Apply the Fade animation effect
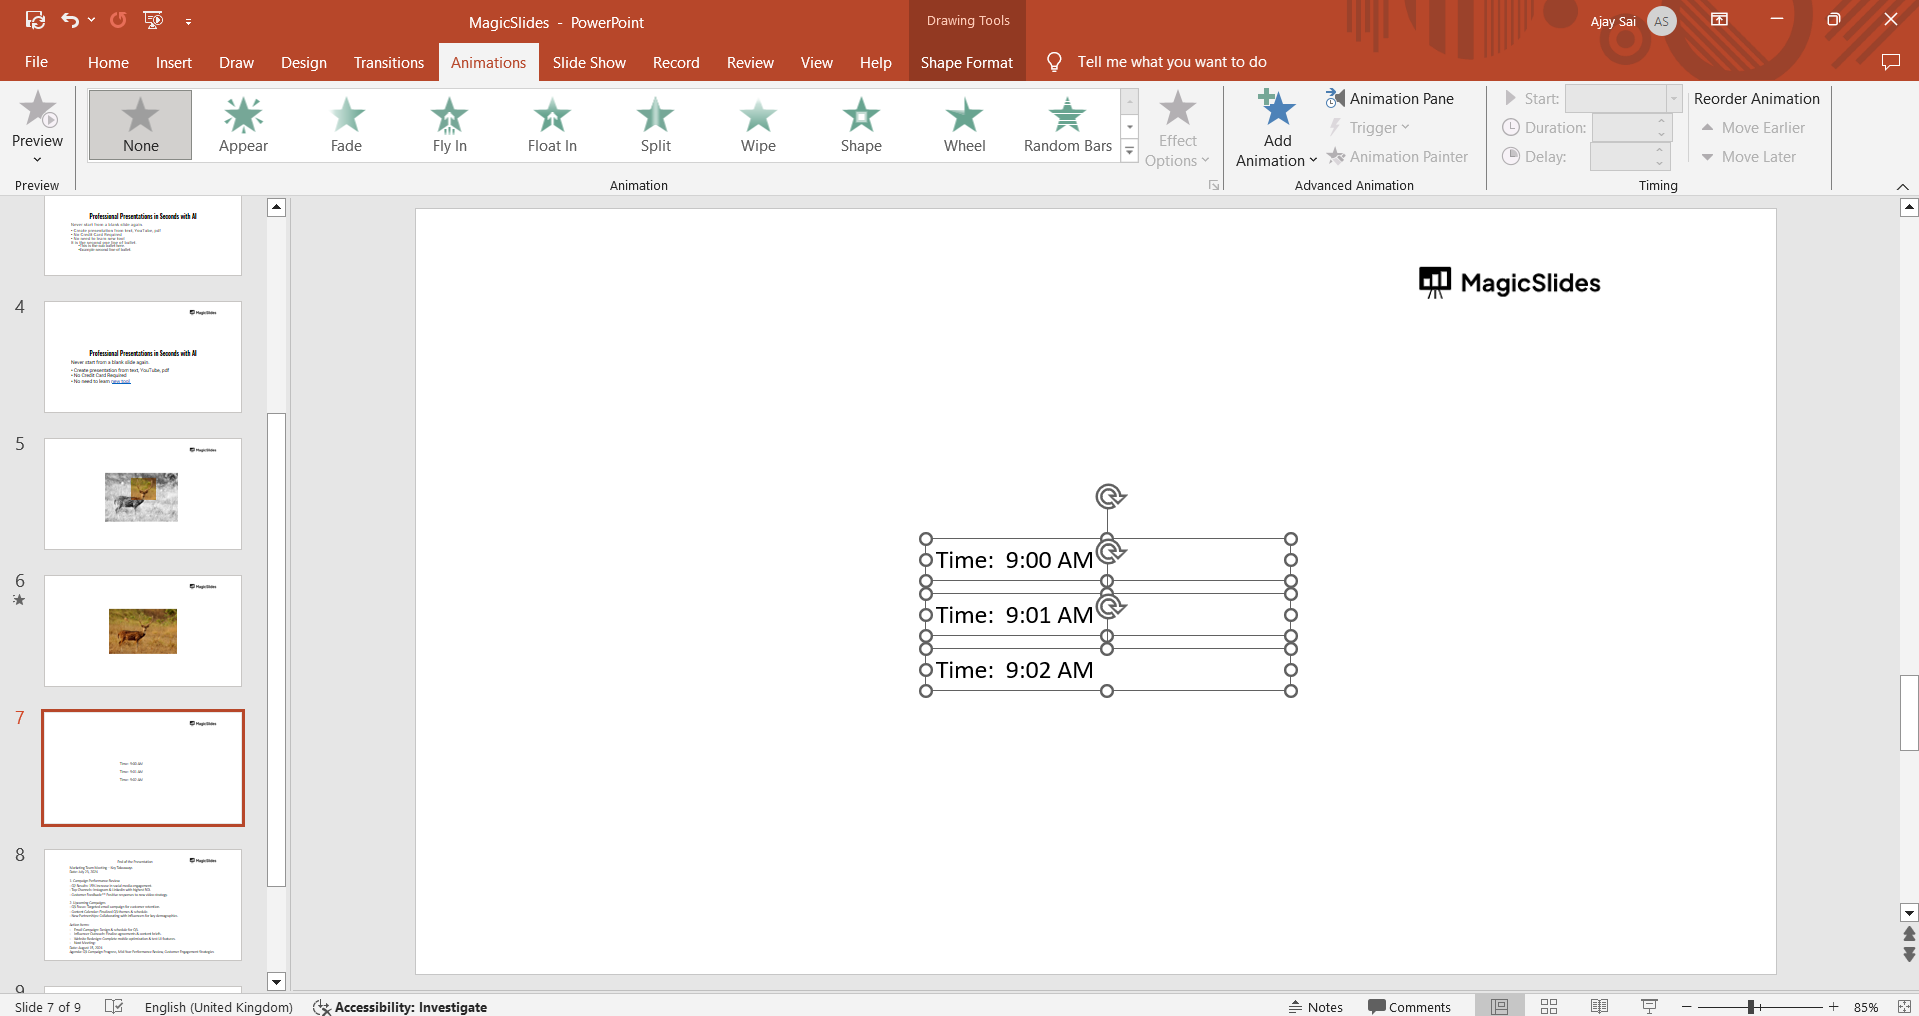 [346, 125]
